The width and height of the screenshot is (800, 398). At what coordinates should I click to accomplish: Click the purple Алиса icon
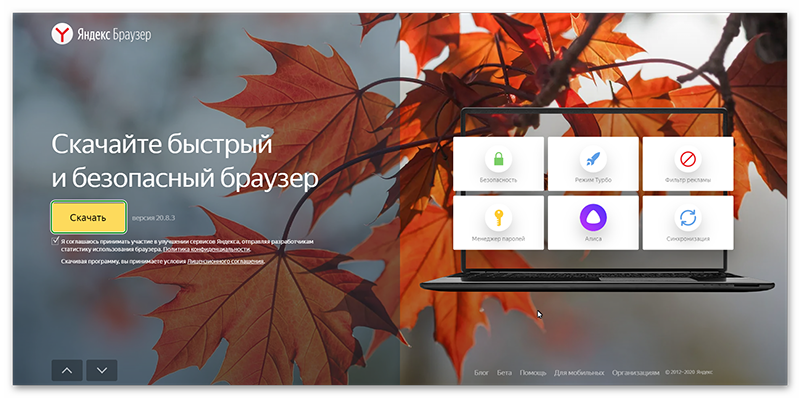pos(593,218)
